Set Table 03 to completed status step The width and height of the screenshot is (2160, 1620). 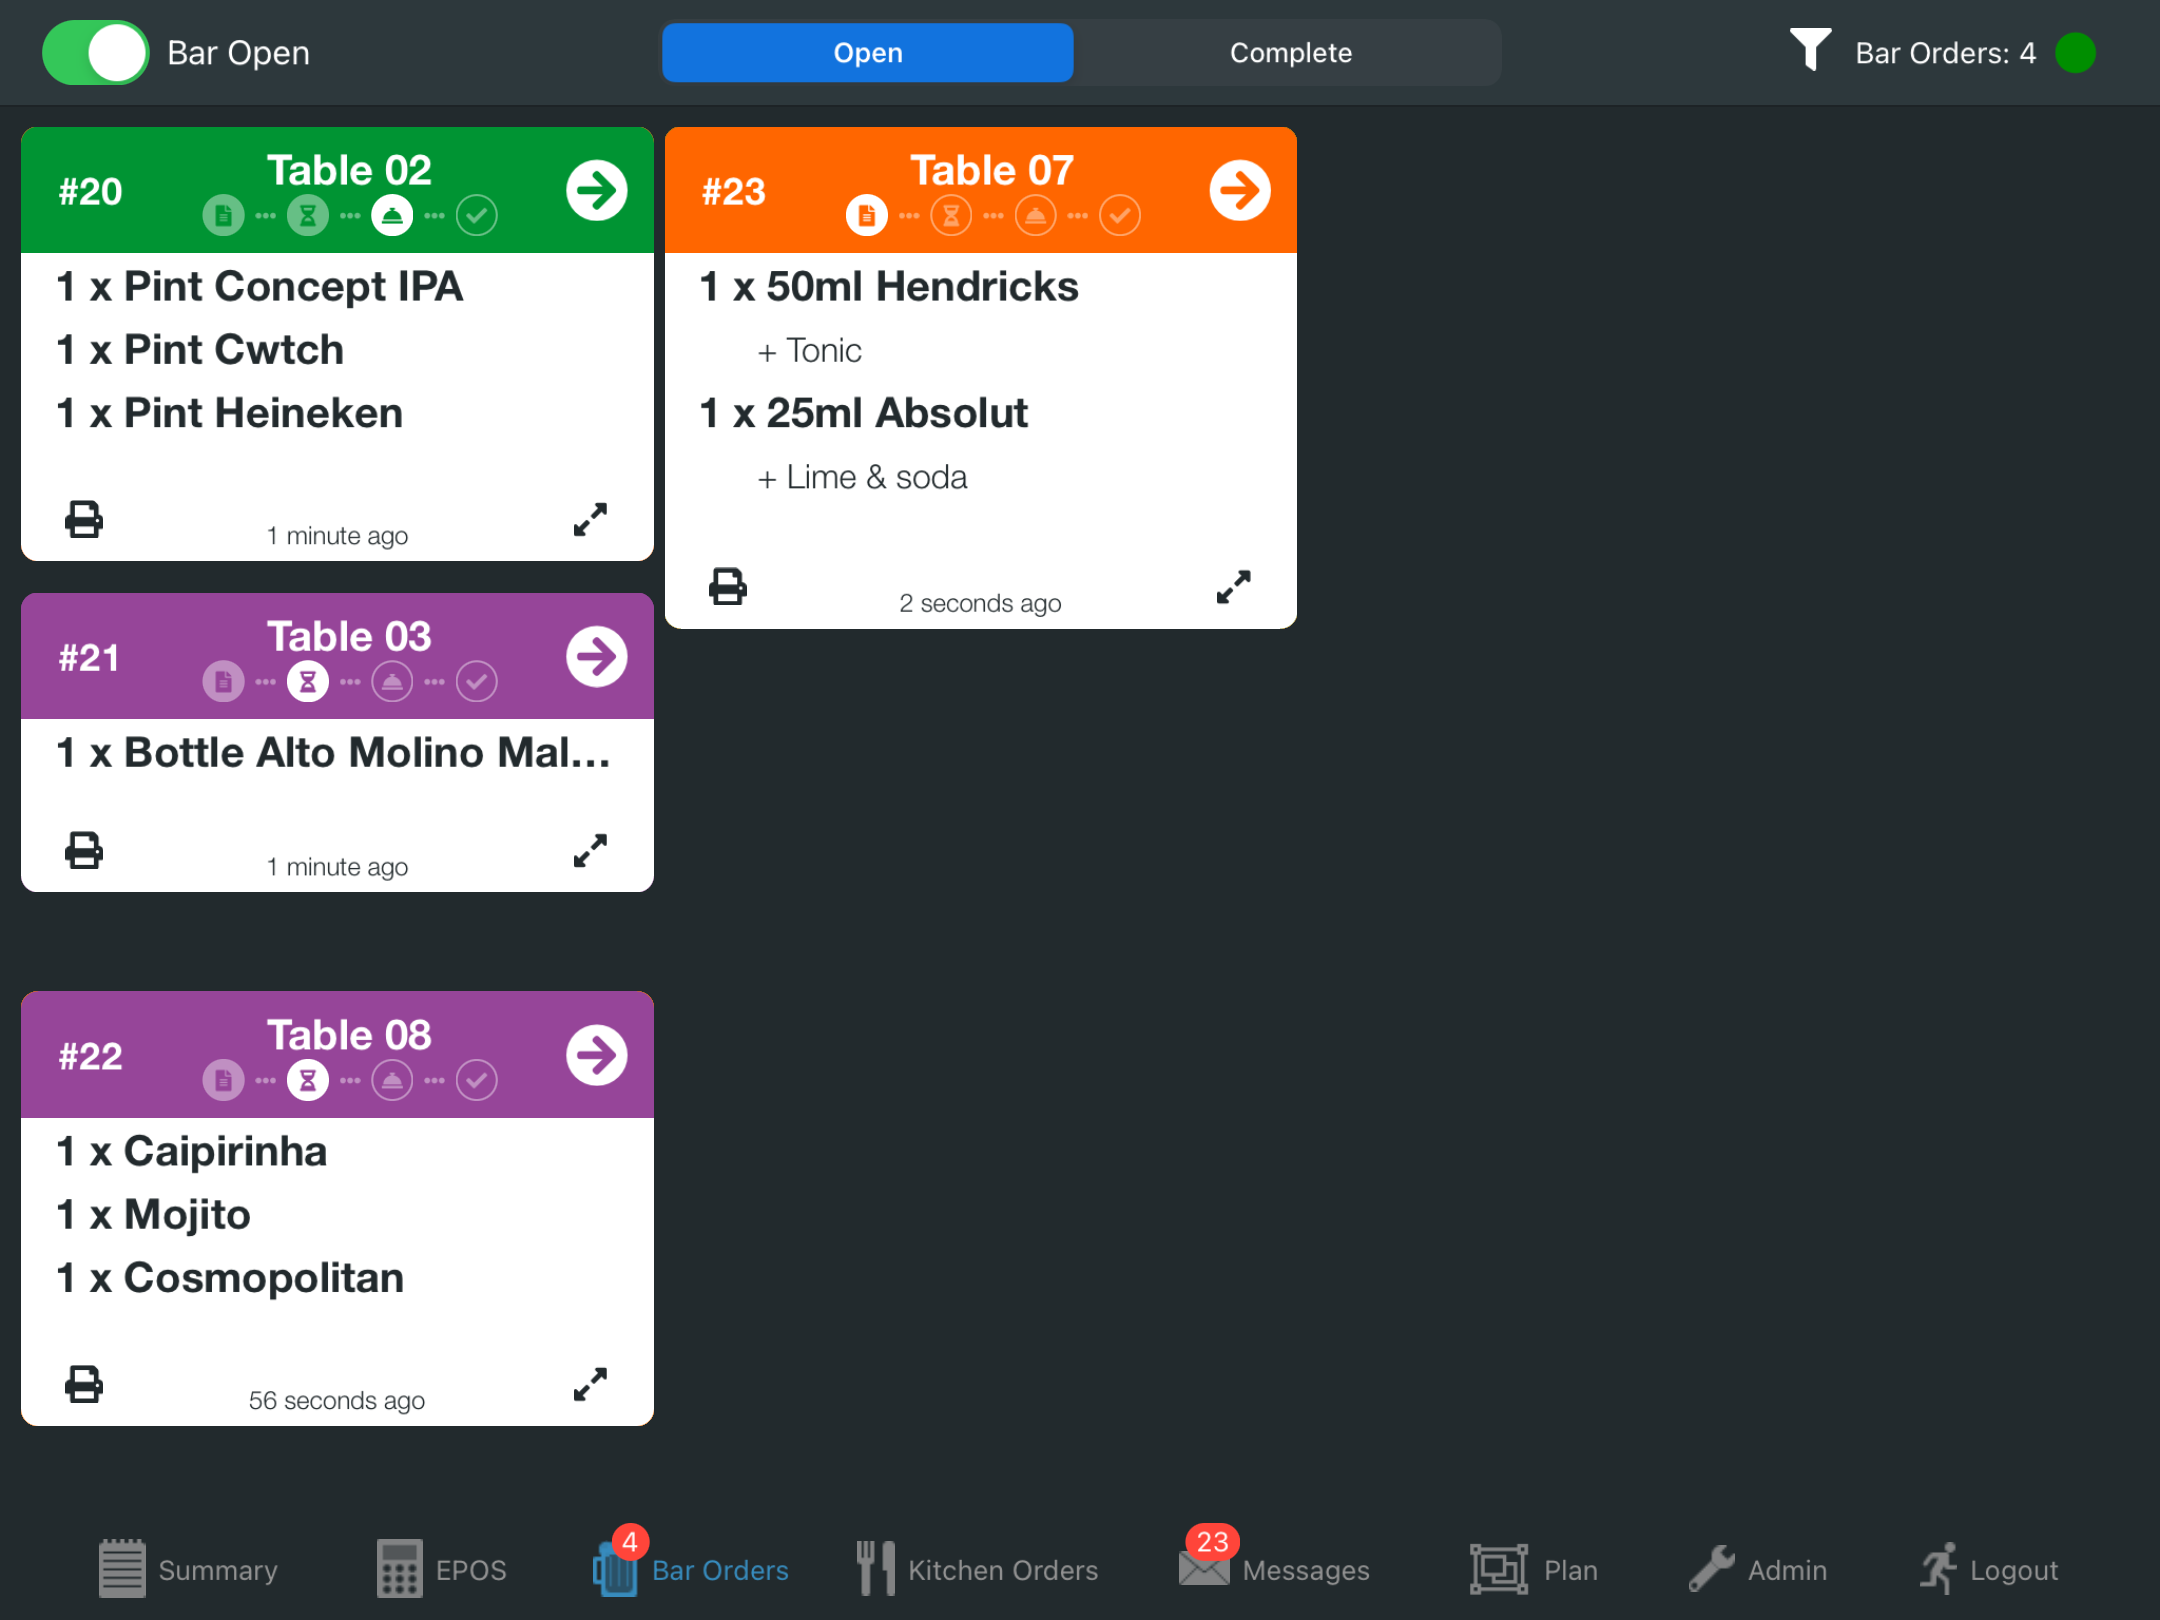[477, 682]
